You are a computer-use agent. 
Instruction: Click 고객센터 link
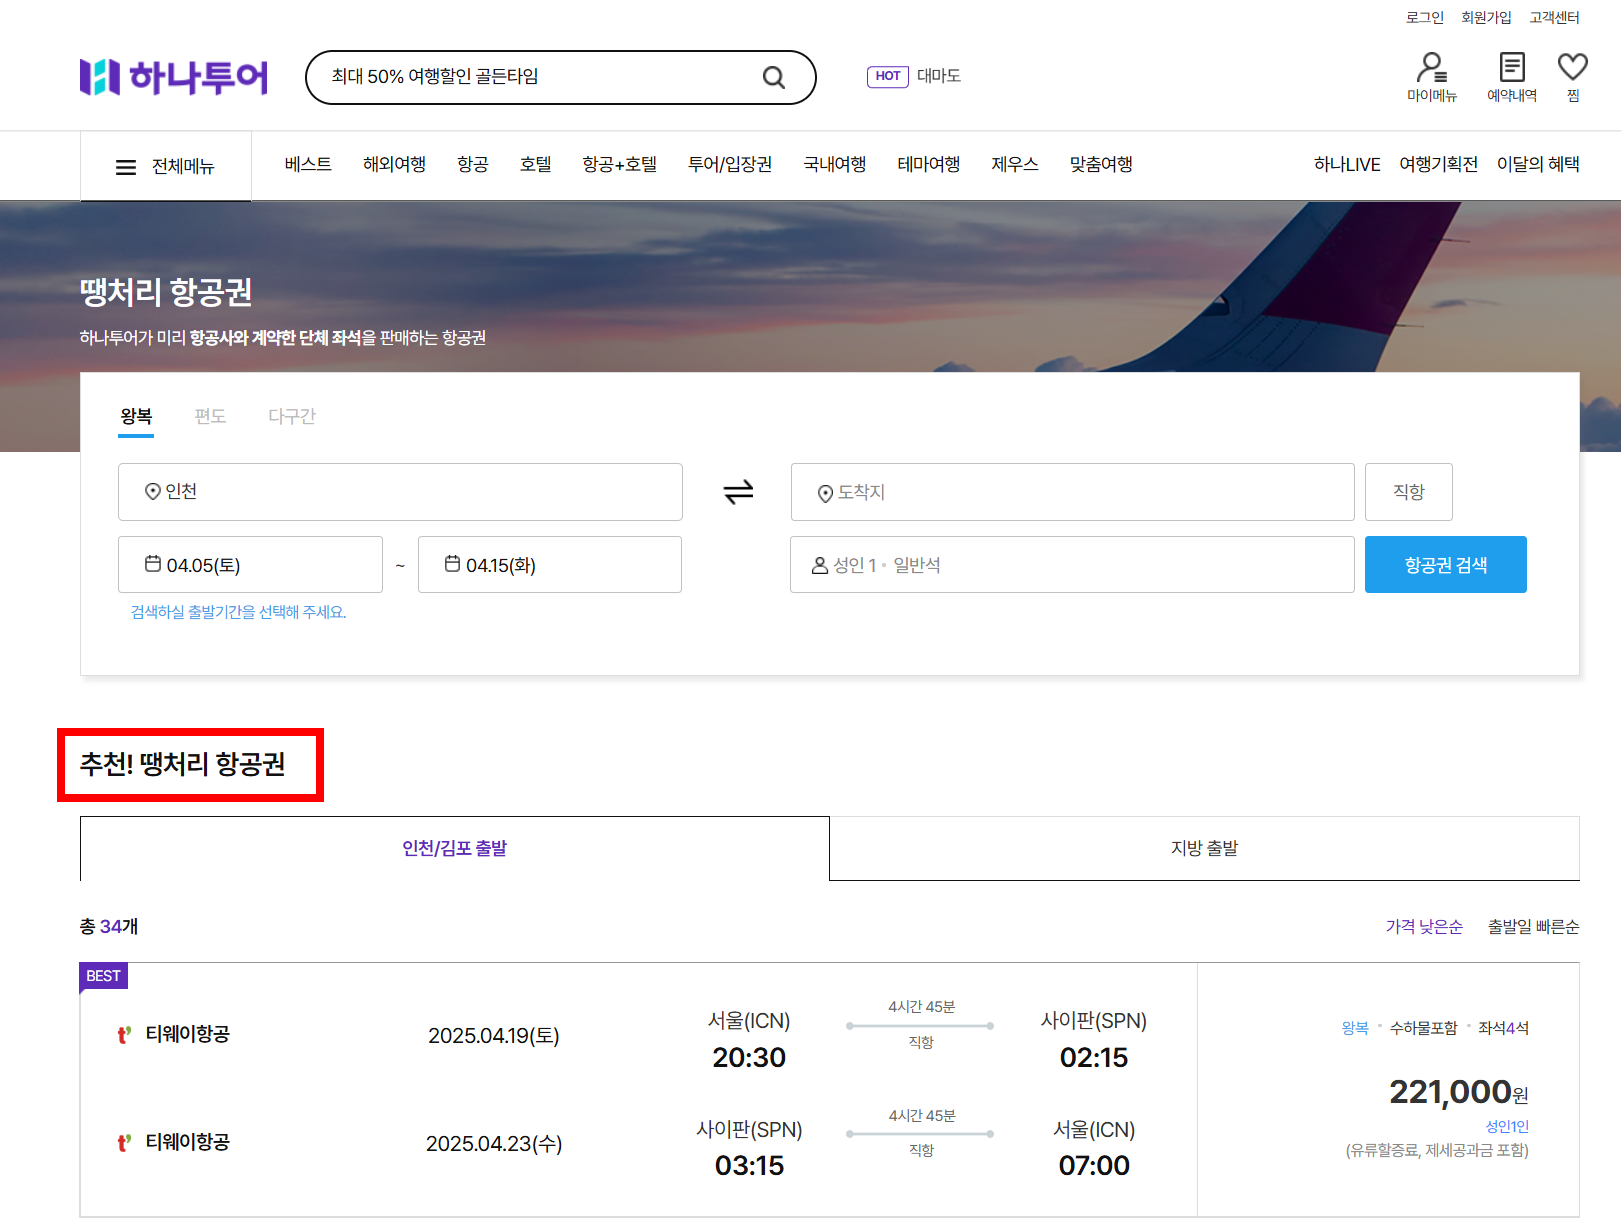[x=1555, y=17]
